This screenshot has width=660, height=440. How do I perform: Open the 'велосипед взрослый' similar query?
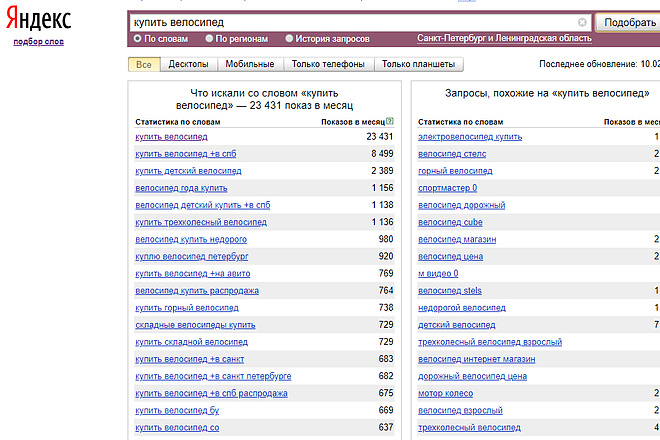click(460, 411)
